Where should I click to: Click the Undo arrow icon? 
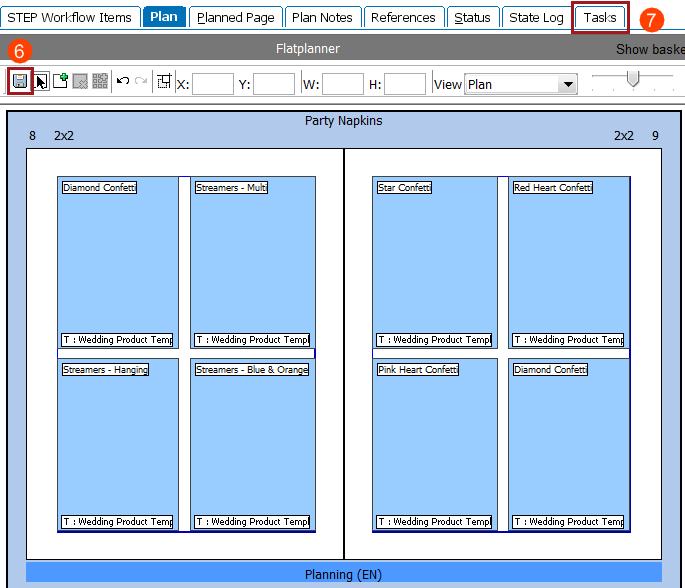coord(123,82)
